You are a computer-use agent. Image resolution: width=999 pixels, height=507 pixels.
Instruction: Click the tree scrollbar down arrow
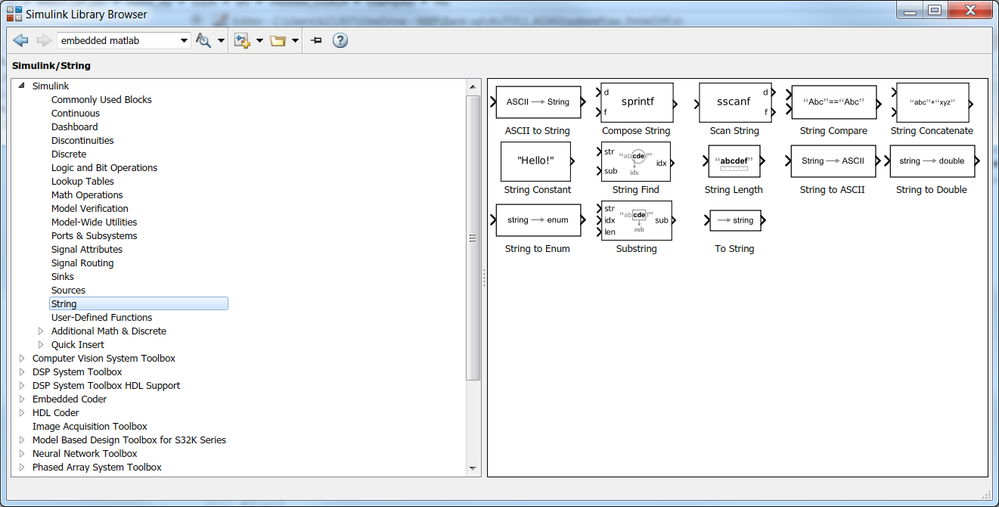coord(473,468)
